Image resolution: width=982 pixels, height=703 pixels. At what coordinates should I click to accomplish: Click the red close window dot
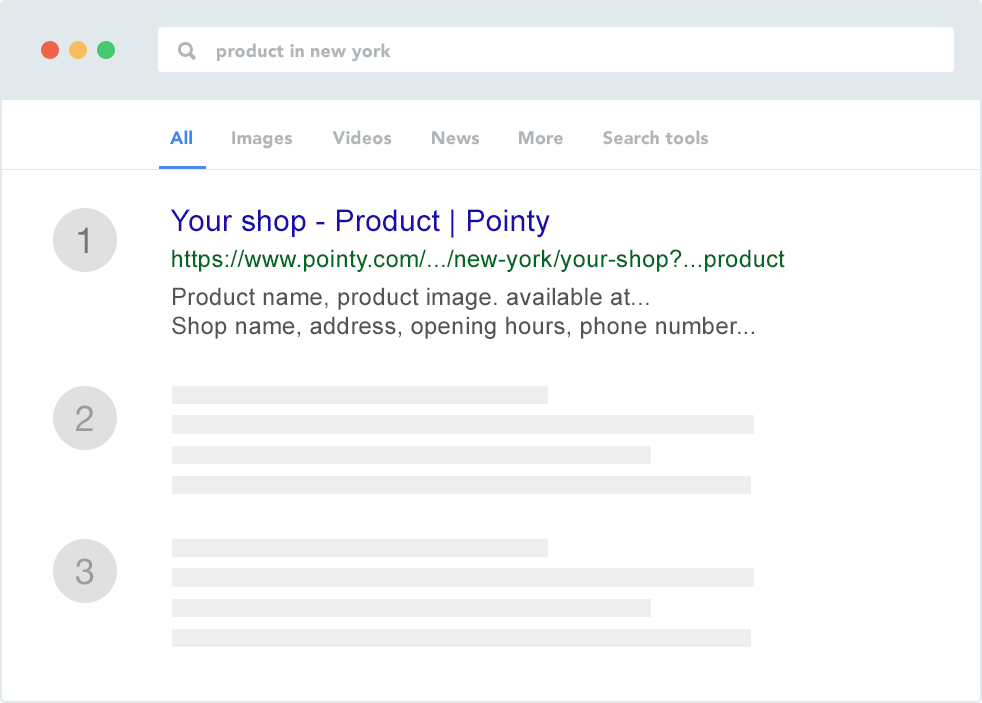[x=50, y=50]
